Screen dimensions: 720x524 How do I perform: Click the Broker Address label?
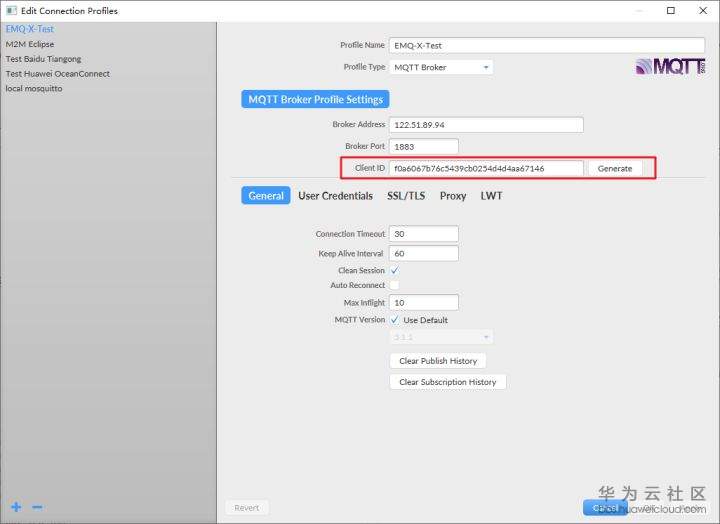coord(359,124)
